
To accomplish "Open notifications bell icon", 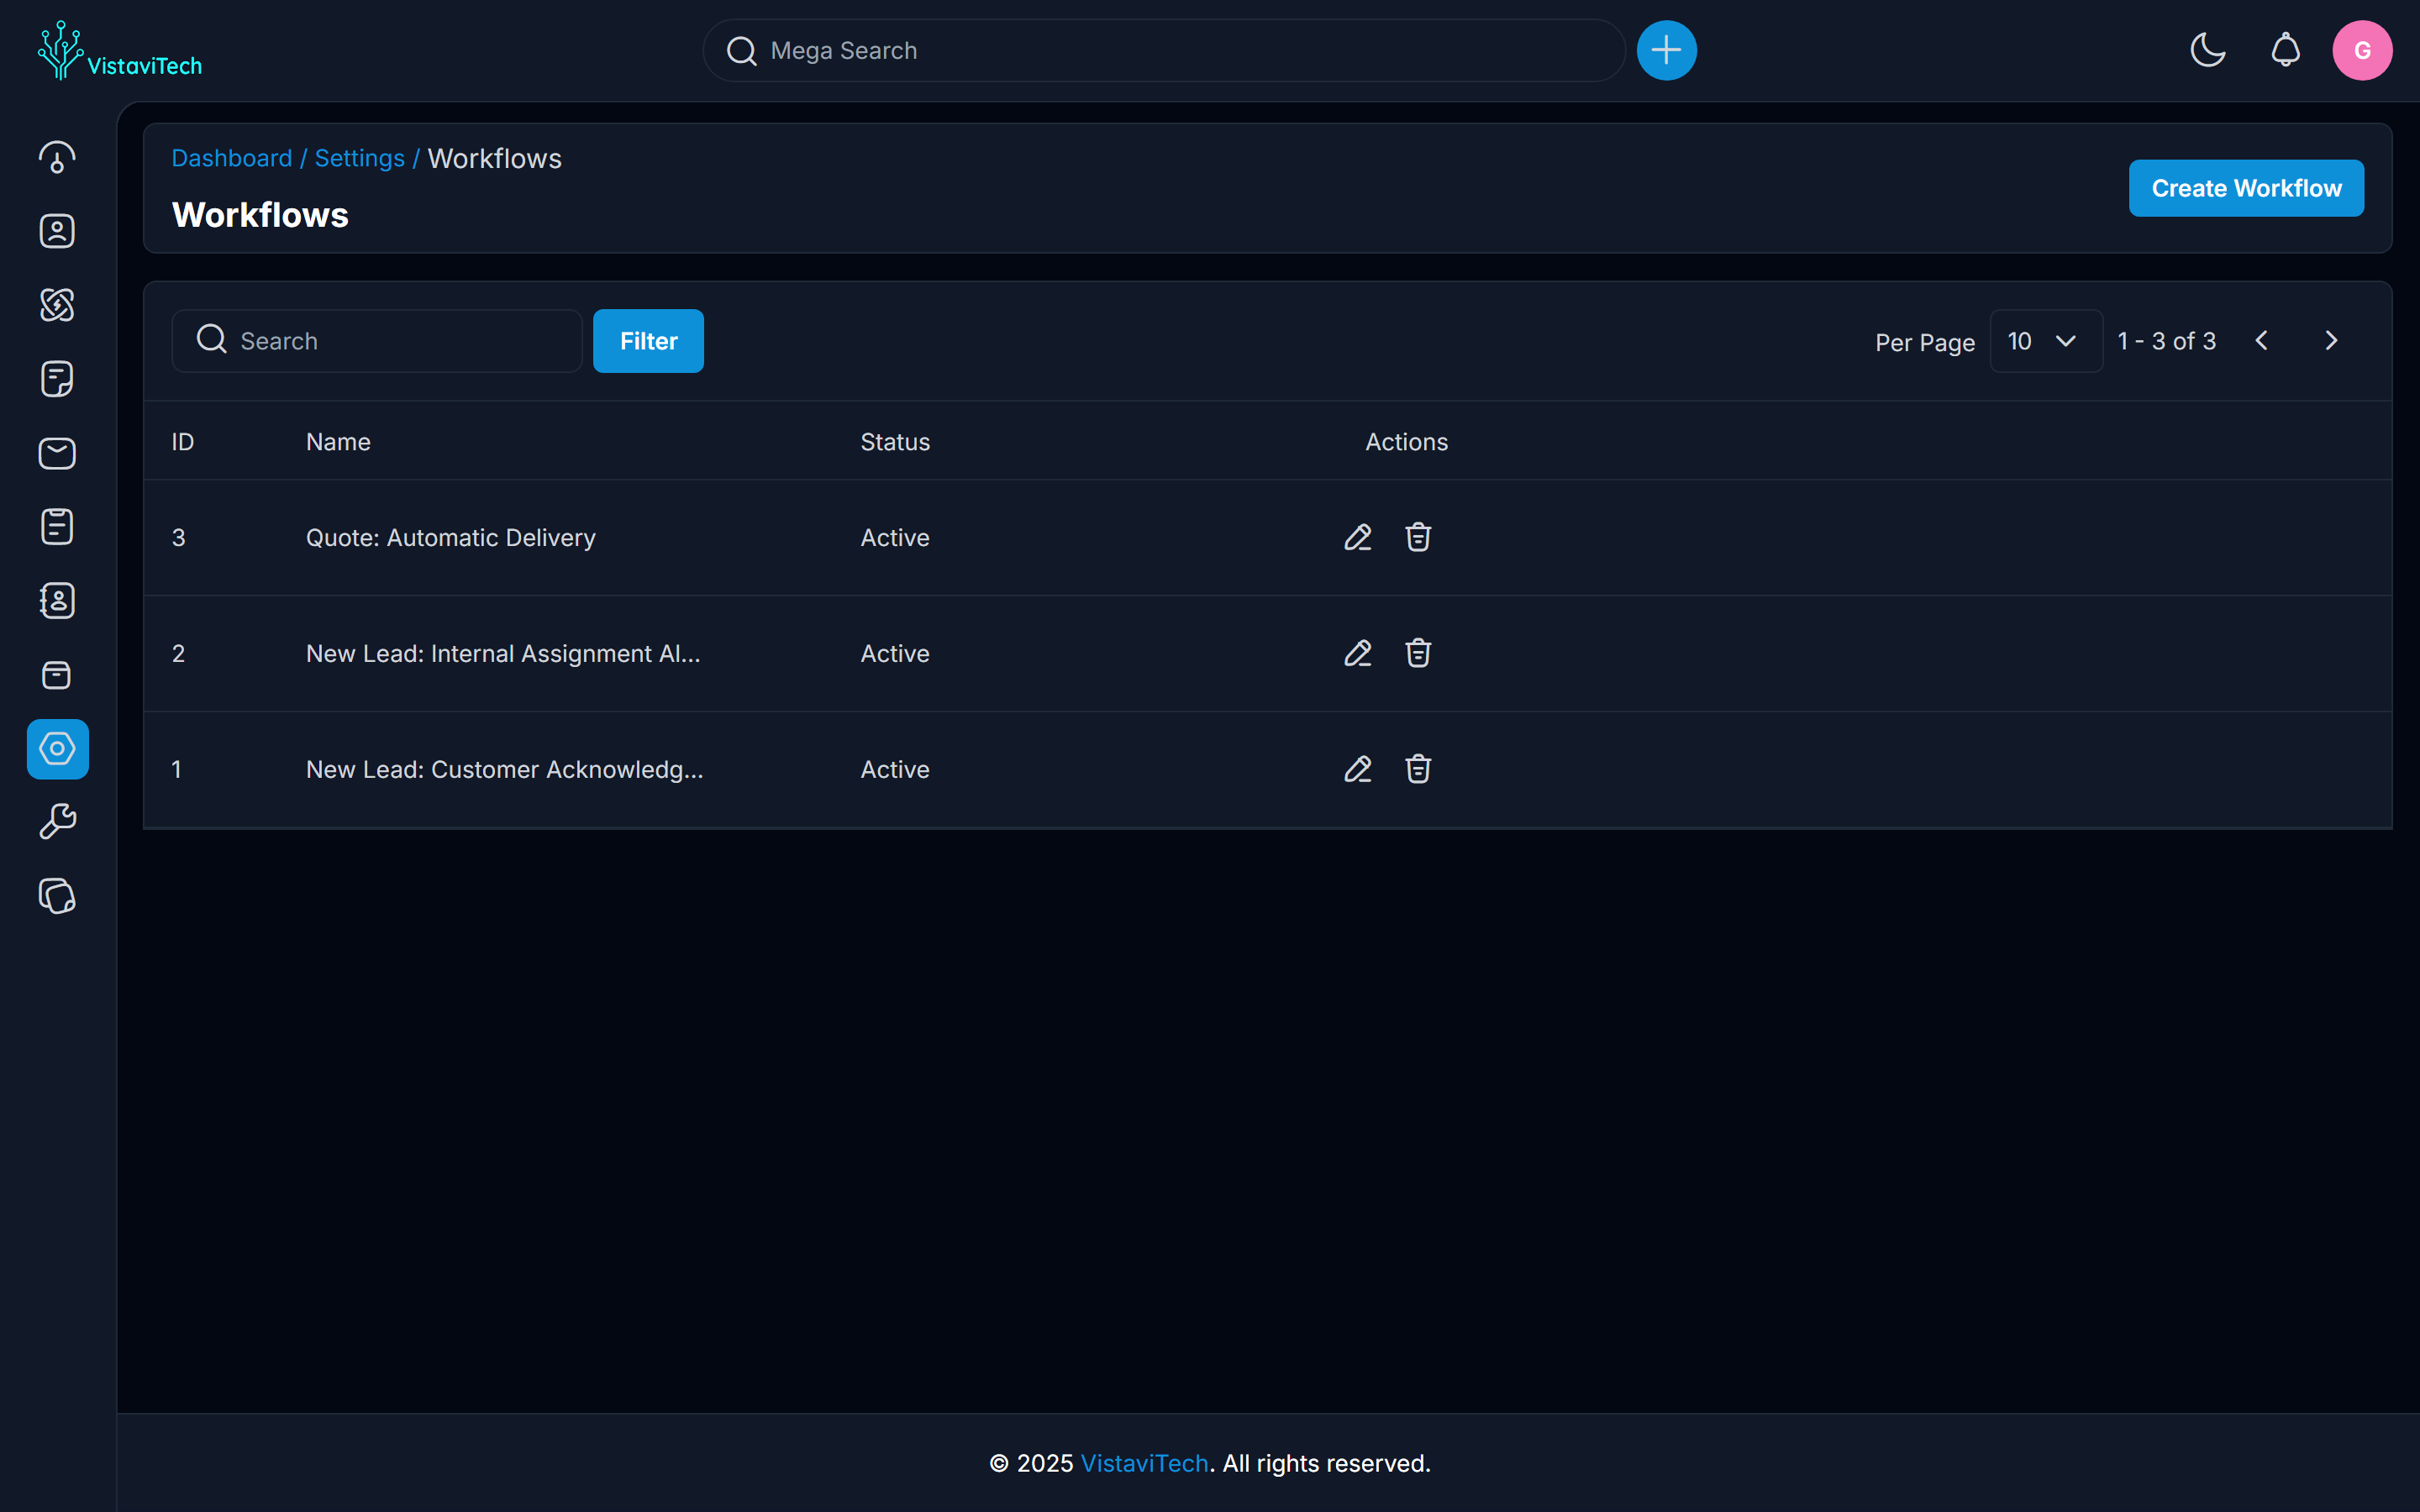I will (2285, 50).
